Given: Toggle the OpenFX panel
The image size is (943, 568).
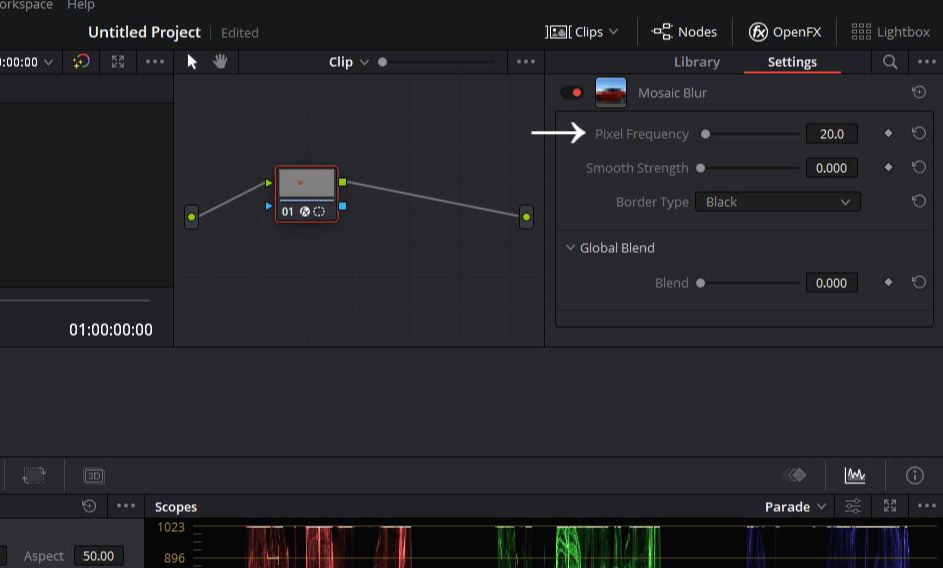Looking at the screenshot, I should [784, 32].
